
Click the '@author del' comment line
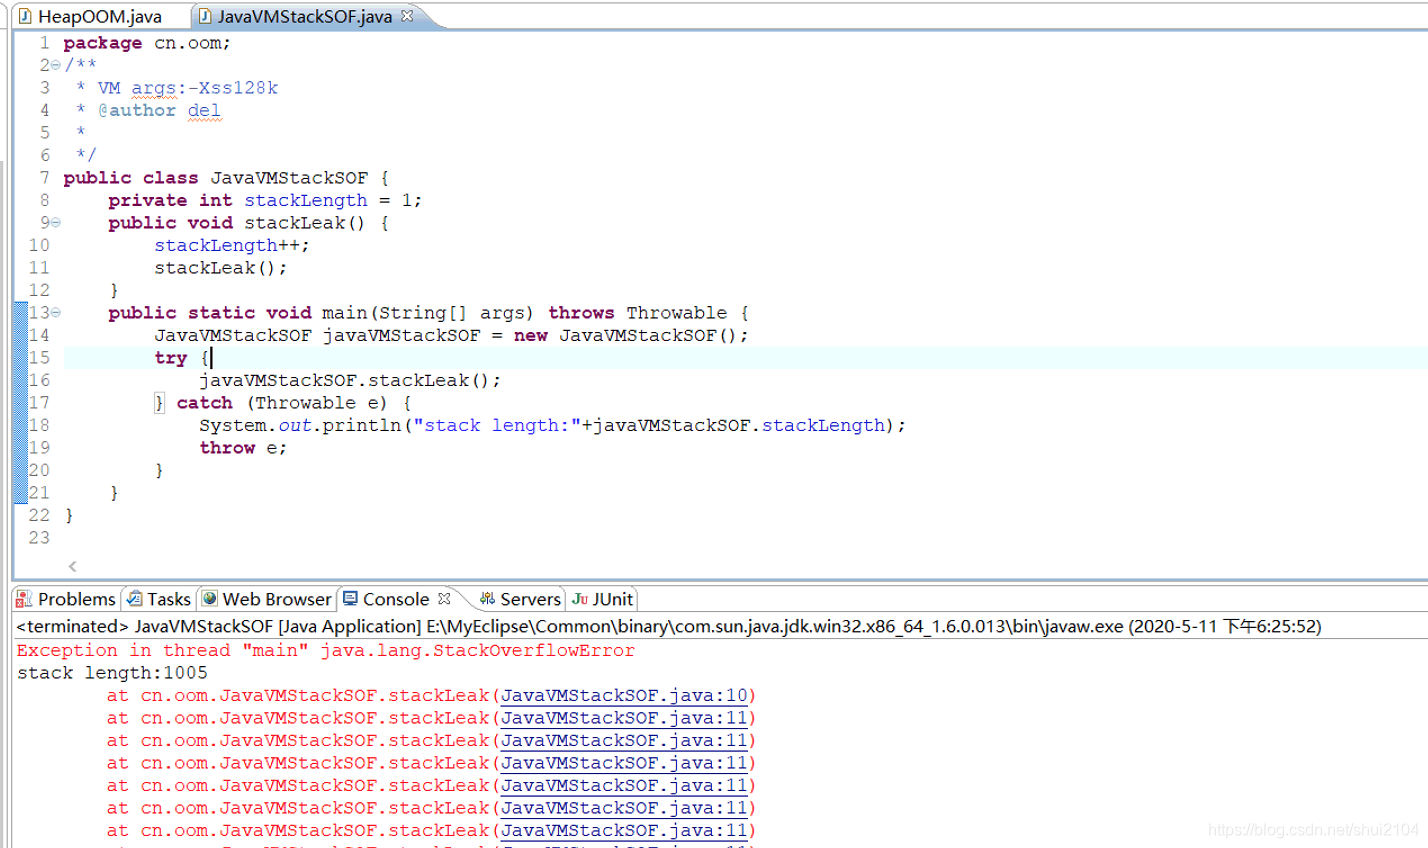point(159,110)
